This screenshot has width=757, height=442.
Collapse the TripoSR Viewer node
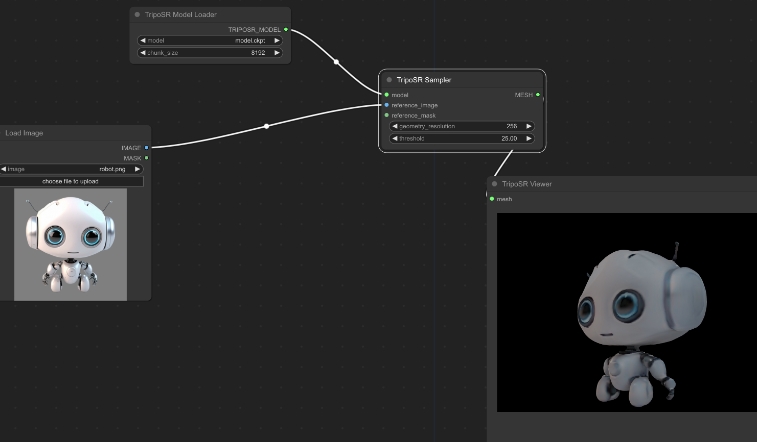click(x=495, y=184)
